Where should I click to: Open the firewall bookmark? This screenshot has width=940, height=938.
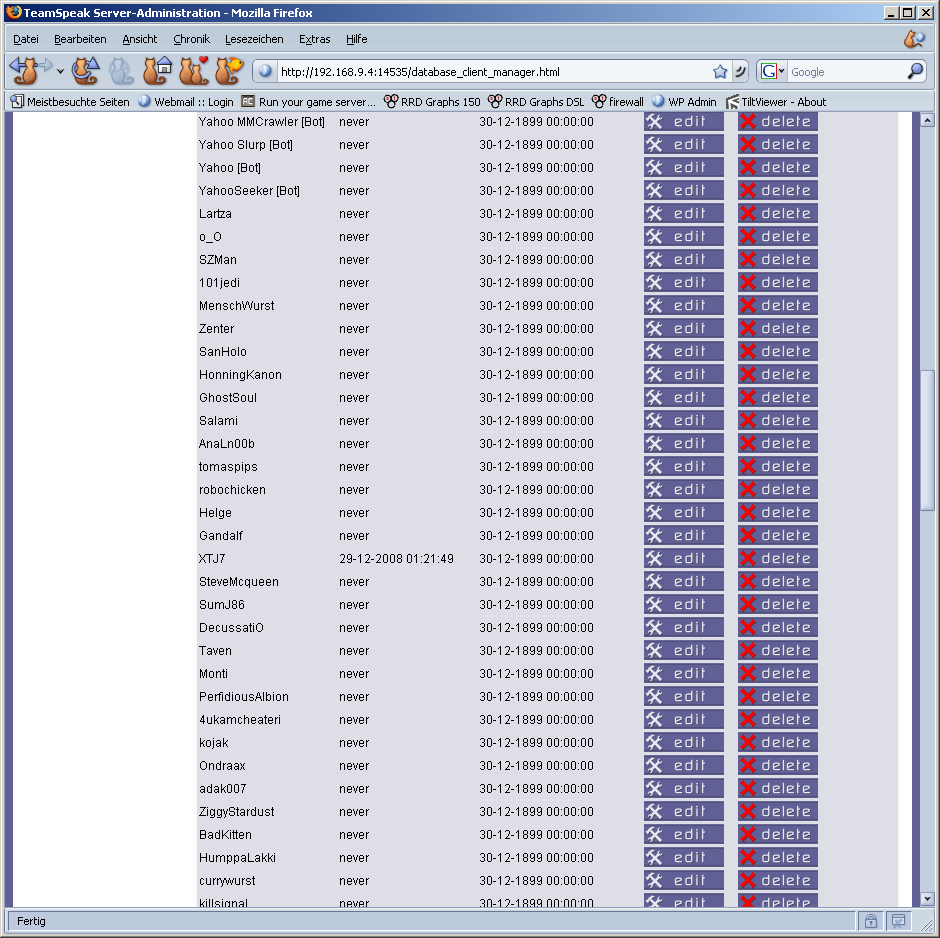coord(617,102)
